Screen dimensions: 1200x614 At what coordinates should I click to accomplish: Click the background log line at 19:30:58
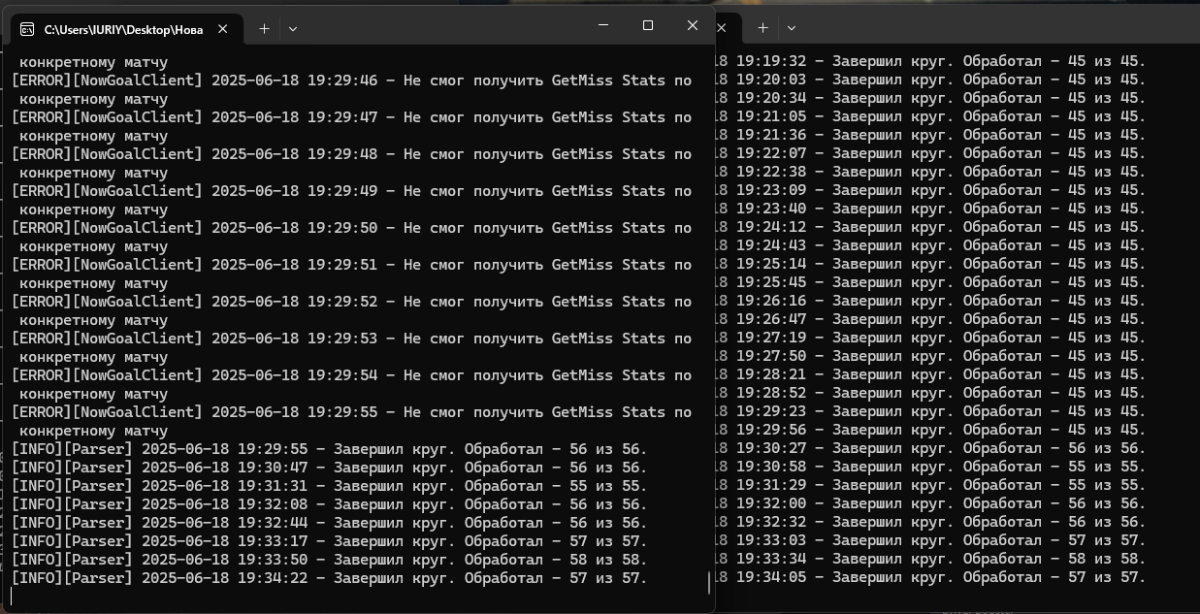tap(930, 467)
